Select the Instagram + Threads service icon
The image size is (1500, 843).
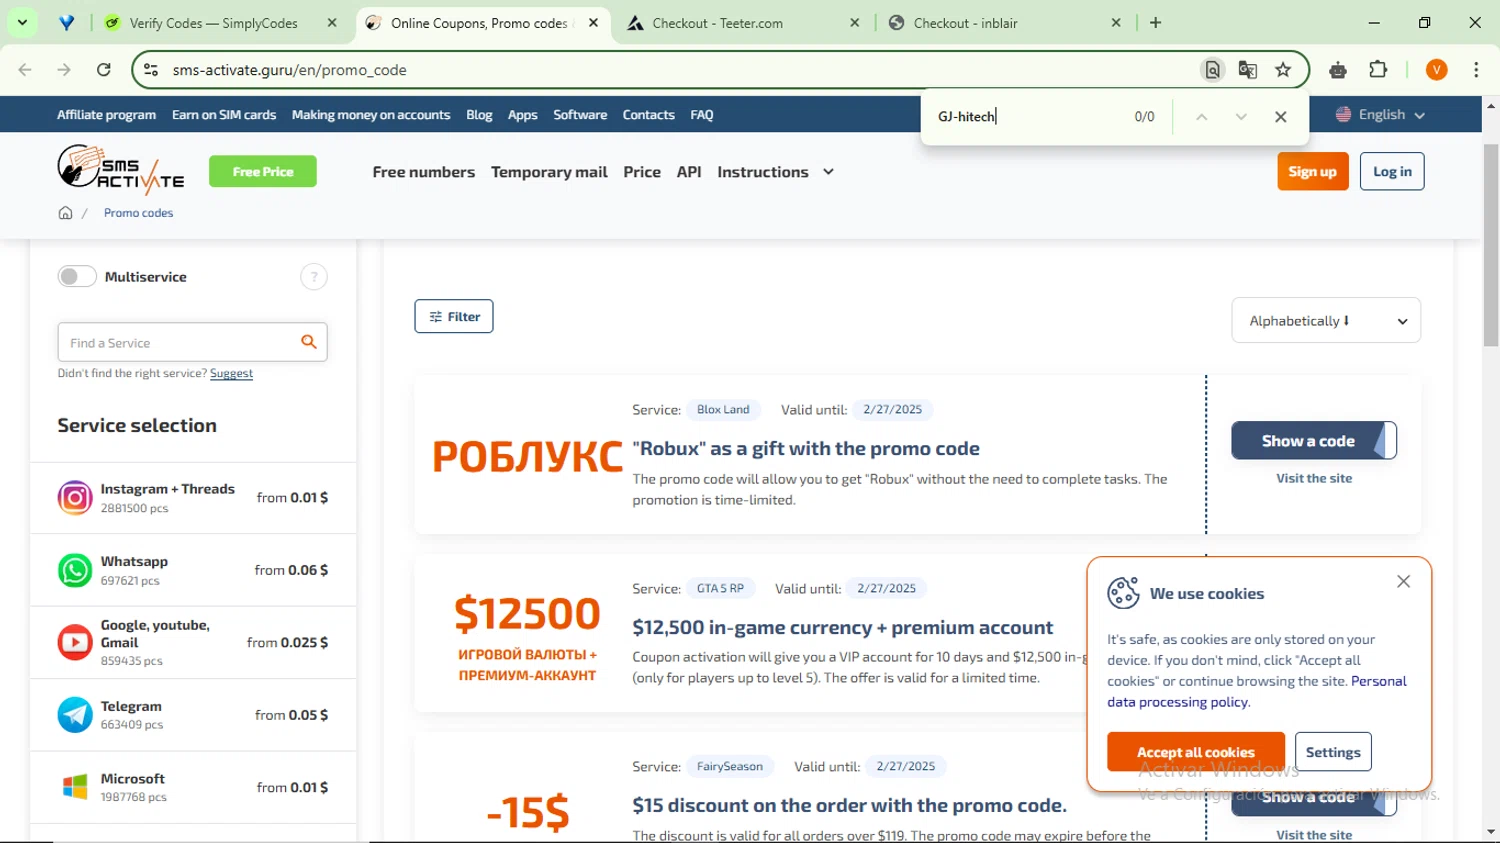coord(75,497)
